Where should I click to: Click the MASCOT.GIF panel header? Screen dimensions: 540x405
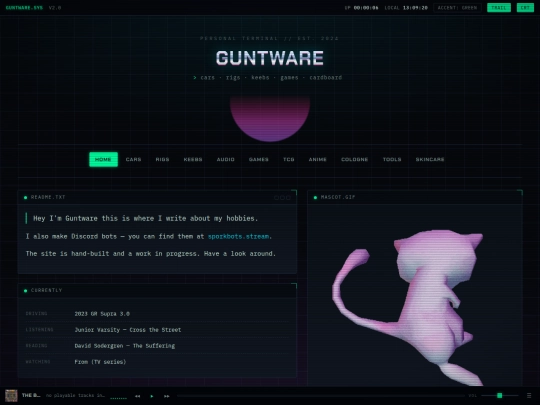click(415, 197)
